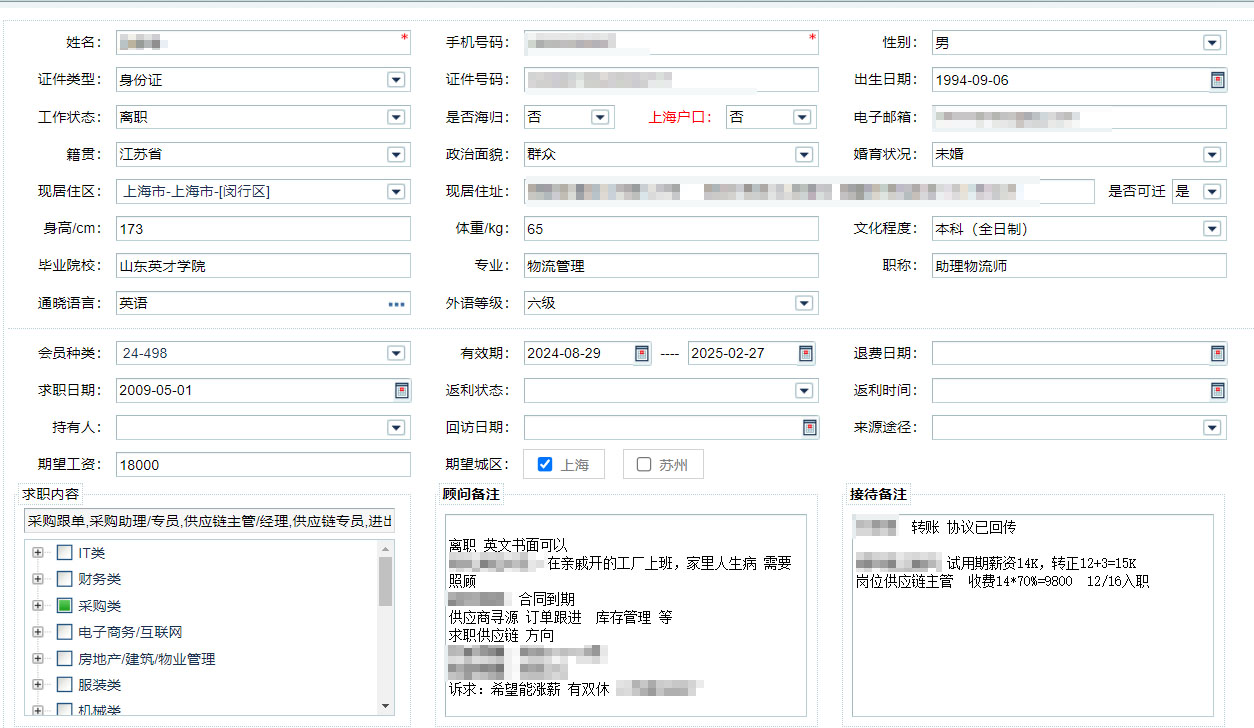Image resolution: width=1254 pixels, height=728 pixels.
Task: Open the 证件类型 dropdown
Action: (396, 80)
